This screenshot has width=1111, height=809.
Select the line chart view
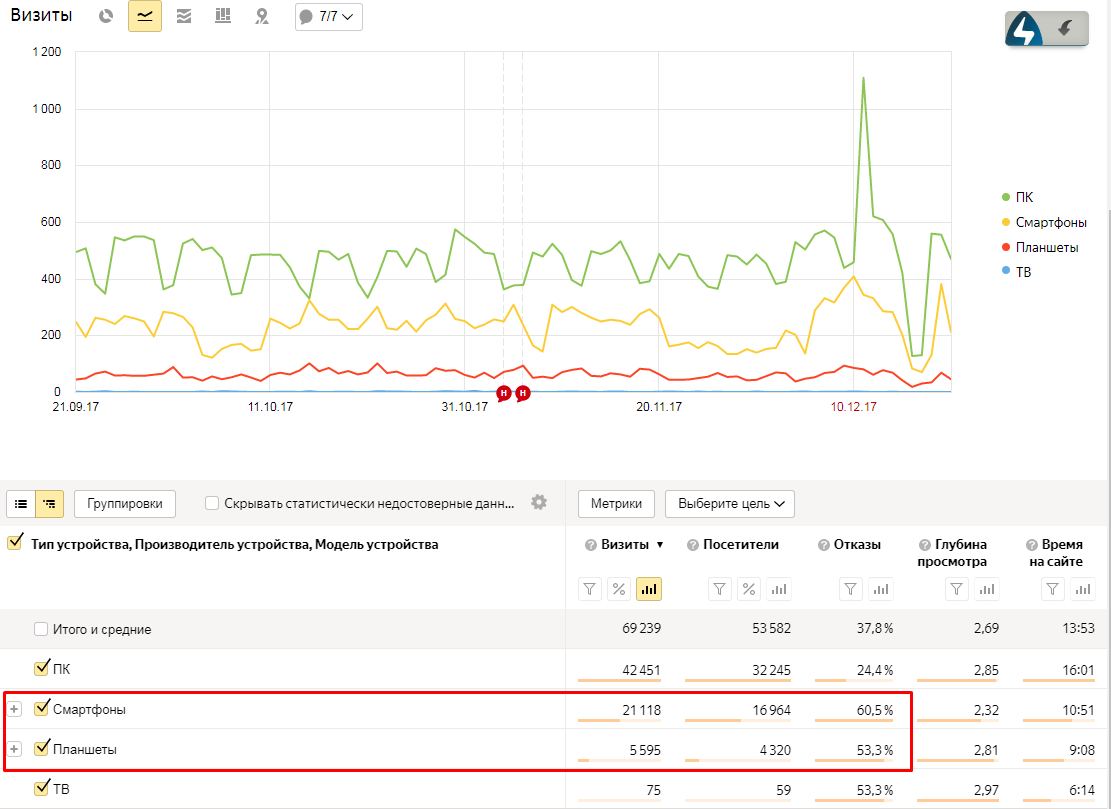pos(145,16)
